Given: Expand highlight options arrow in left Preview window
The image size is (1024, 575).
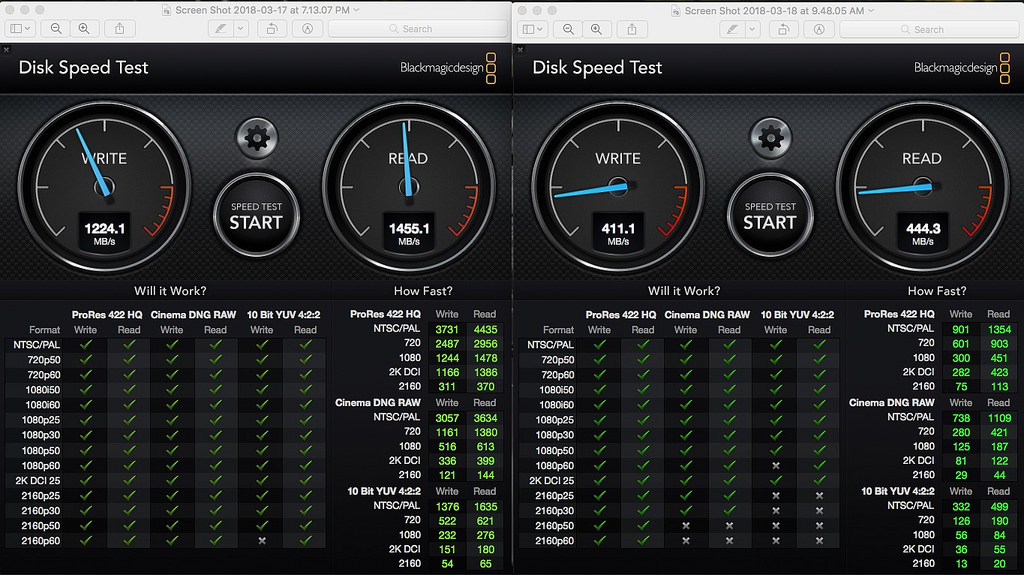Looking at the screenshot, I should [241, 29].
